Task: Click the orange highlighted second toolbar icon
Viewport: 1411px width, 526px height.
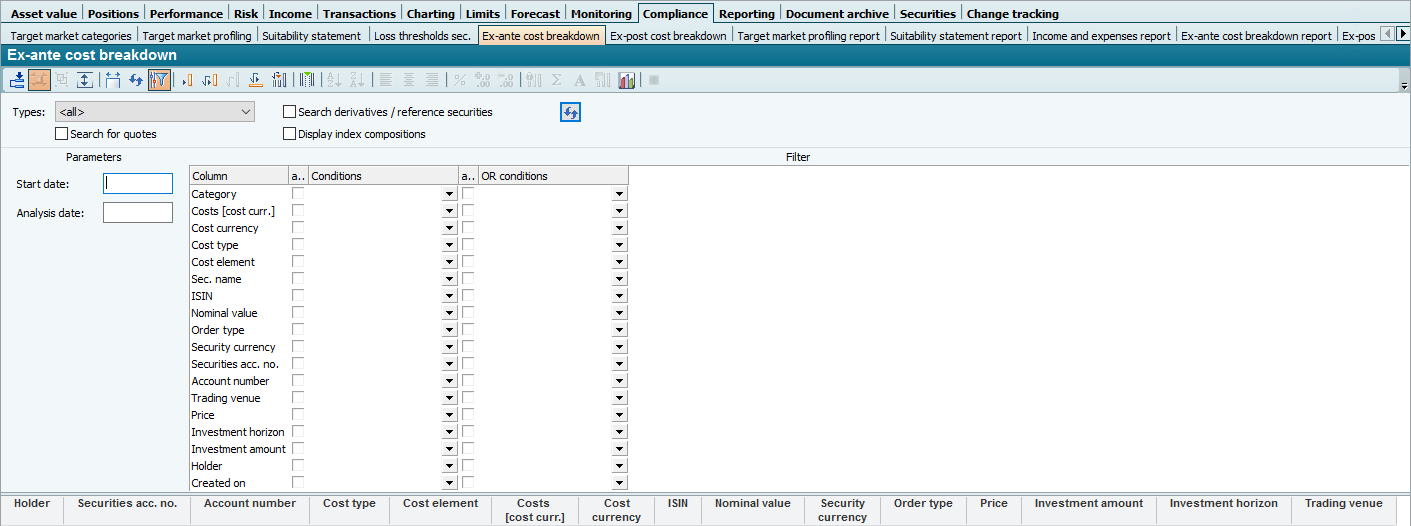Action: coord(39,80)
